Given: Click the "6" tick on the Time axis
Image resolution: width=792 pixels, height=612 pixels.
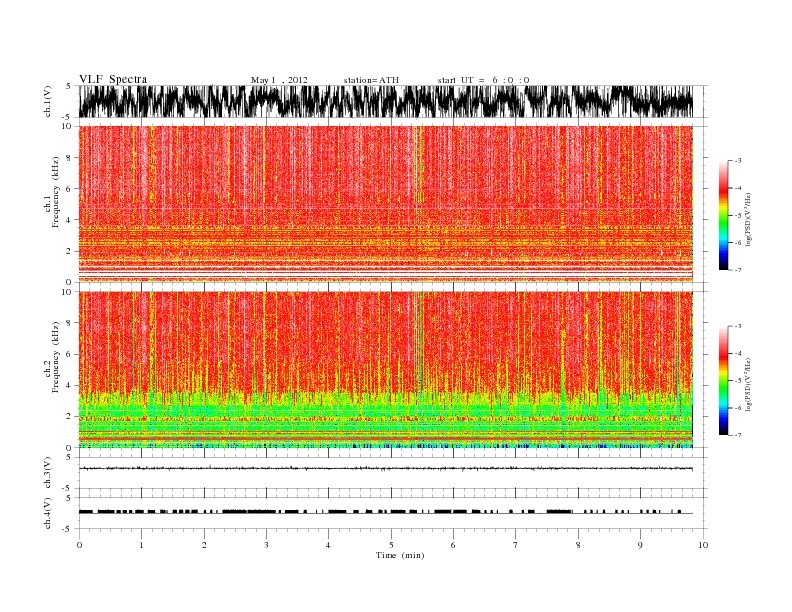Looking at the screenshot, I should click(453, 545).
